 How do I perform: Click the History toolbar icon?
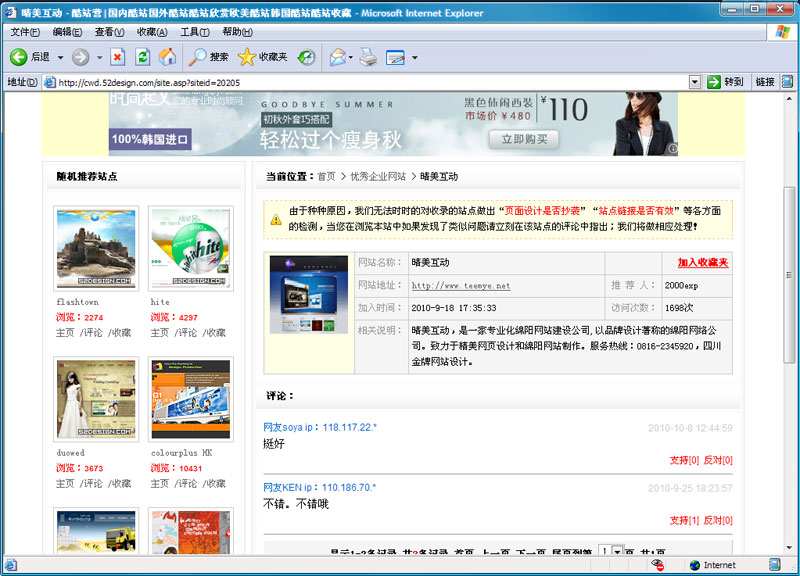point(307,57)
